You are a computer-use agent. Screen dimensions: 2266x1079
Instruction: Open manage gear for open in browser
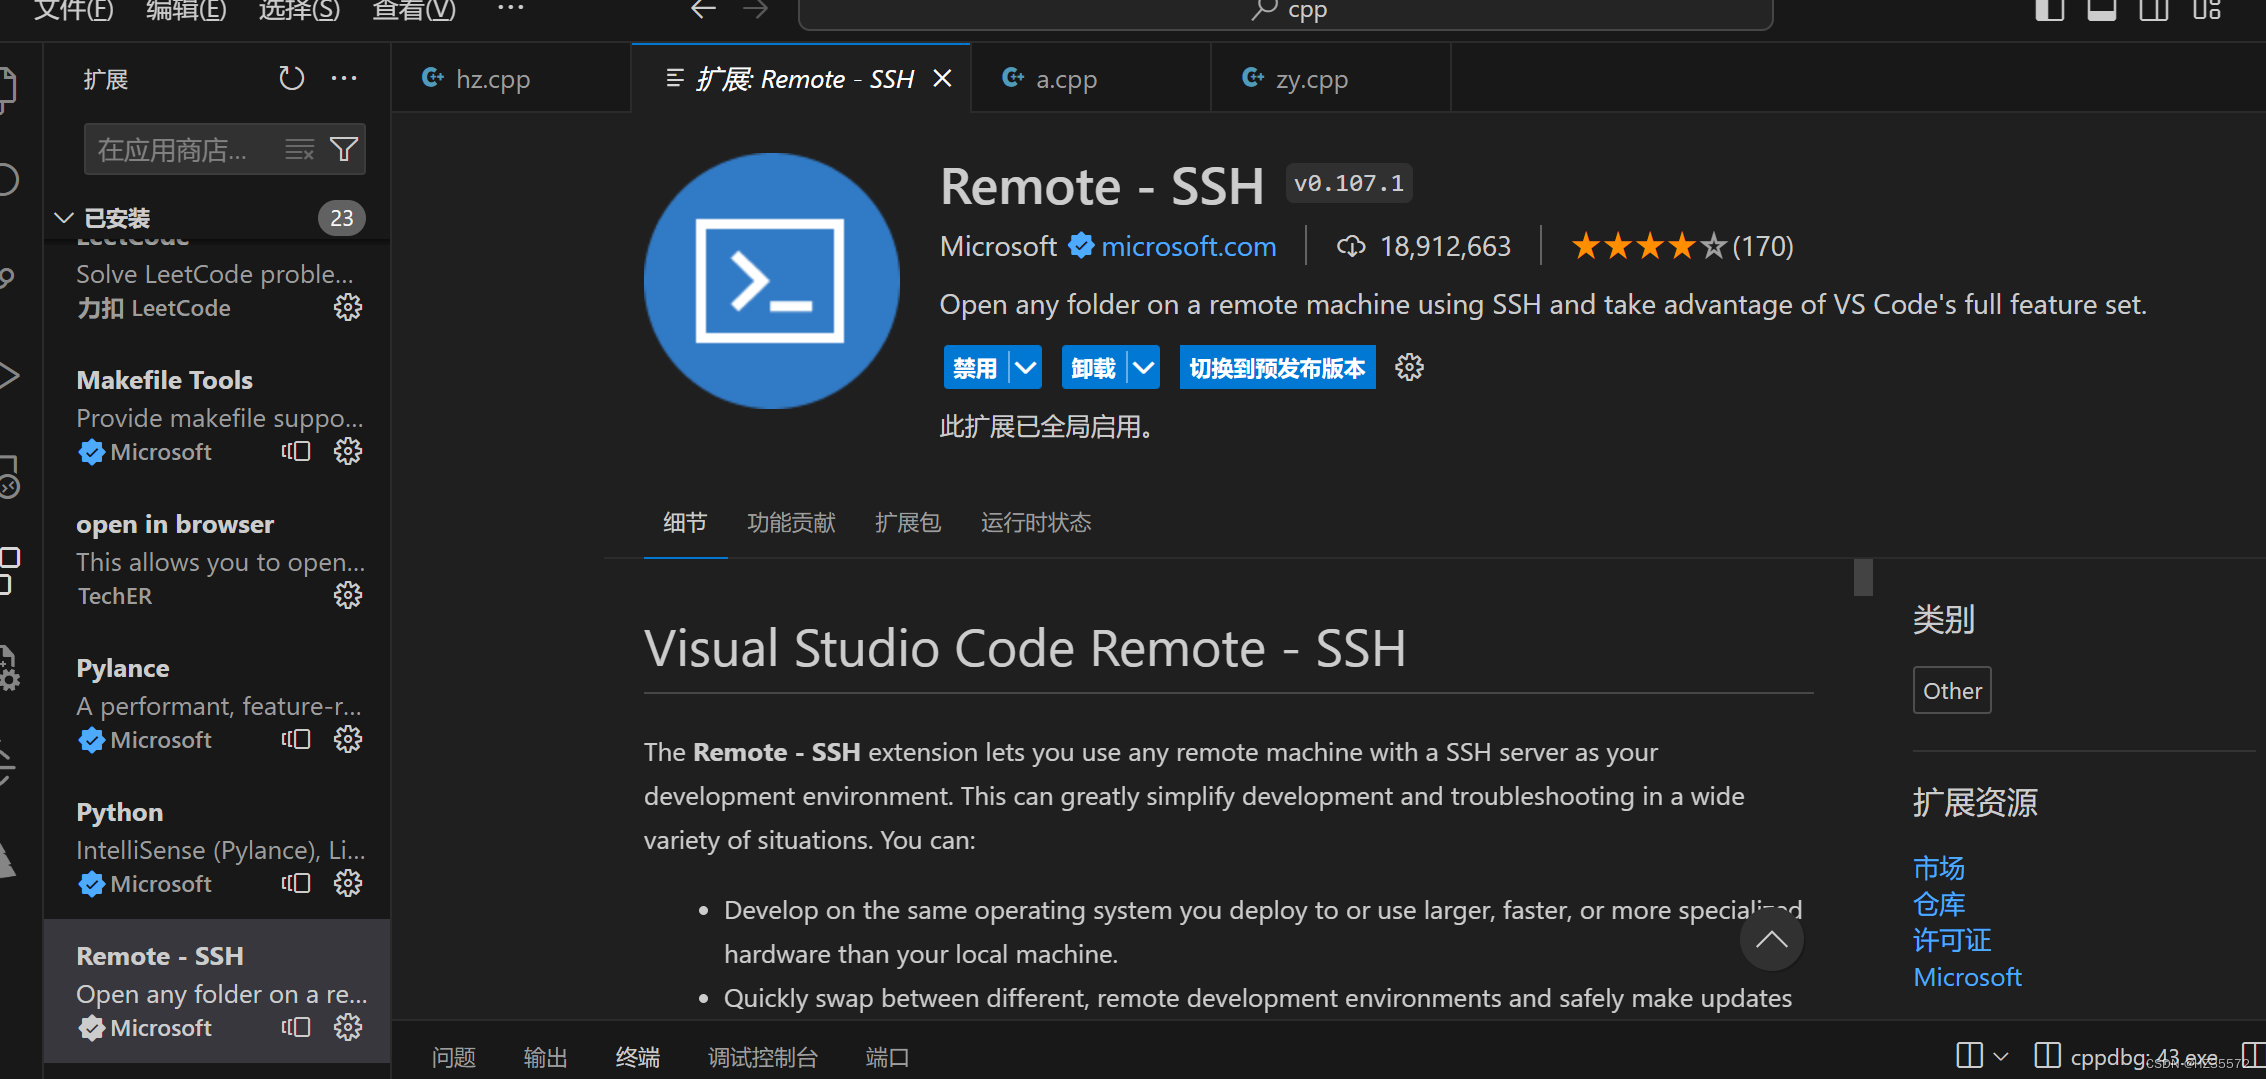(x=348, y=595)
